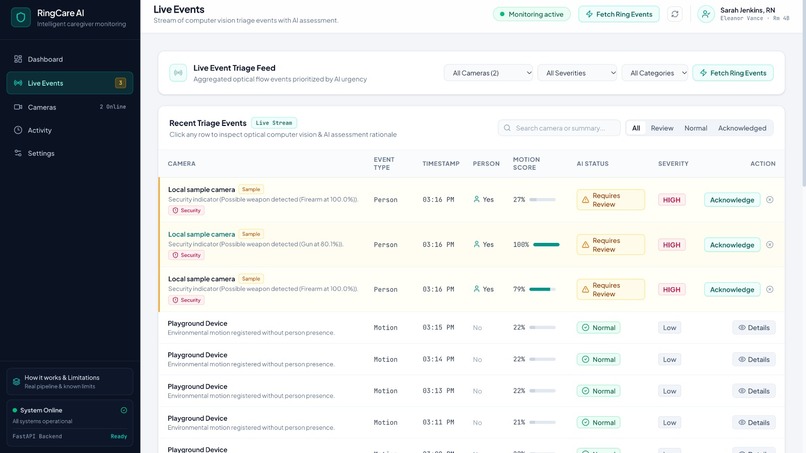Click the circle icon beside the 79% event's Acknowledge
The image size is (806, 453).
click(x=770, y=289)
